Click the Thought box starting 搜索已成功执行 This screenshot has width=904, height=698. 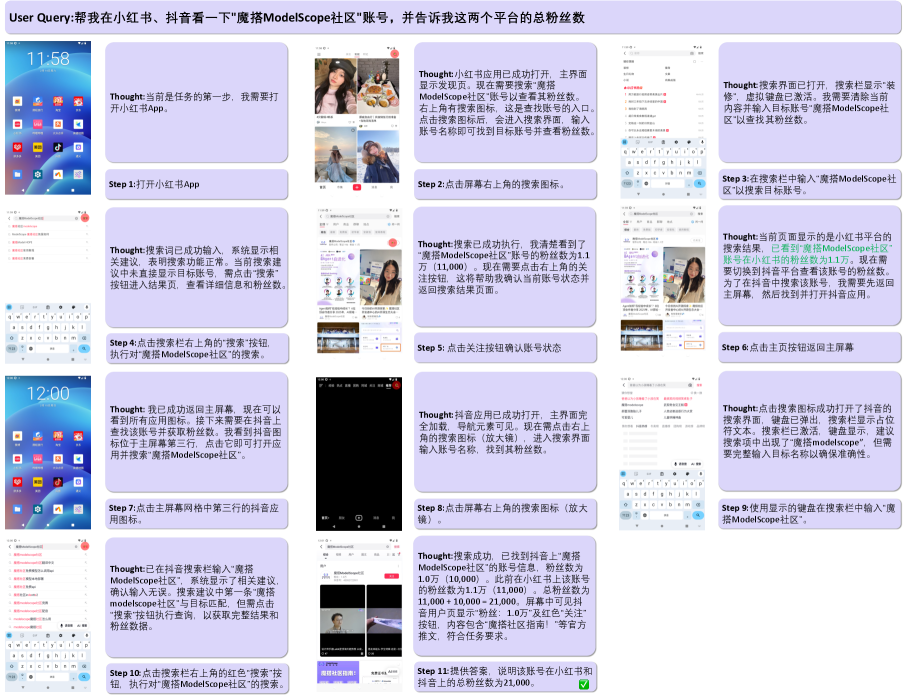point(505,267)
